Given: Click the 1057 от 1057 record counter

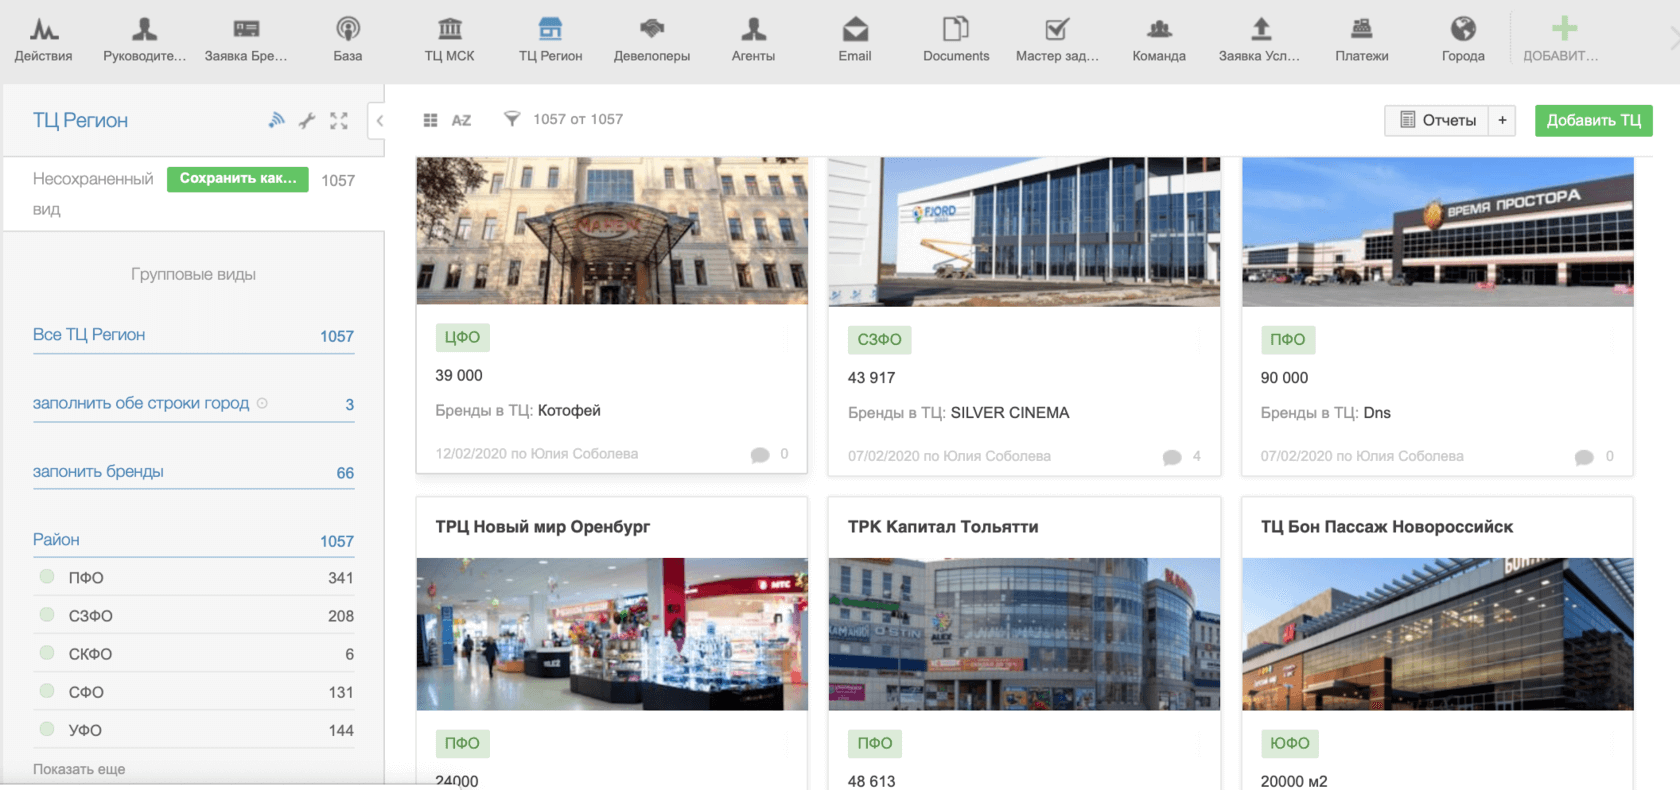Looking at the screenshot, I should point(578,119).
